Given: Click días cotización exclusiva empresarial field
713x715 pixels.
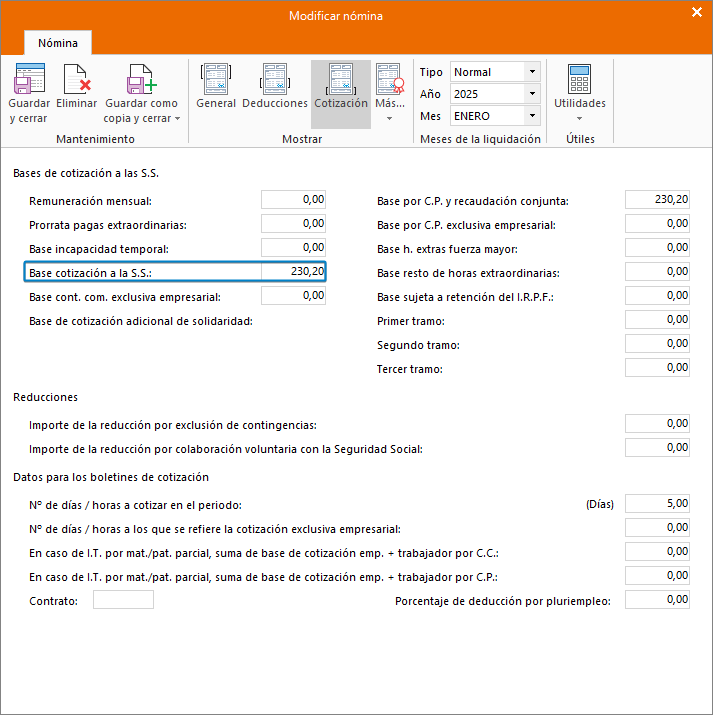Looking at the screenshot, I should coord(657,528).
